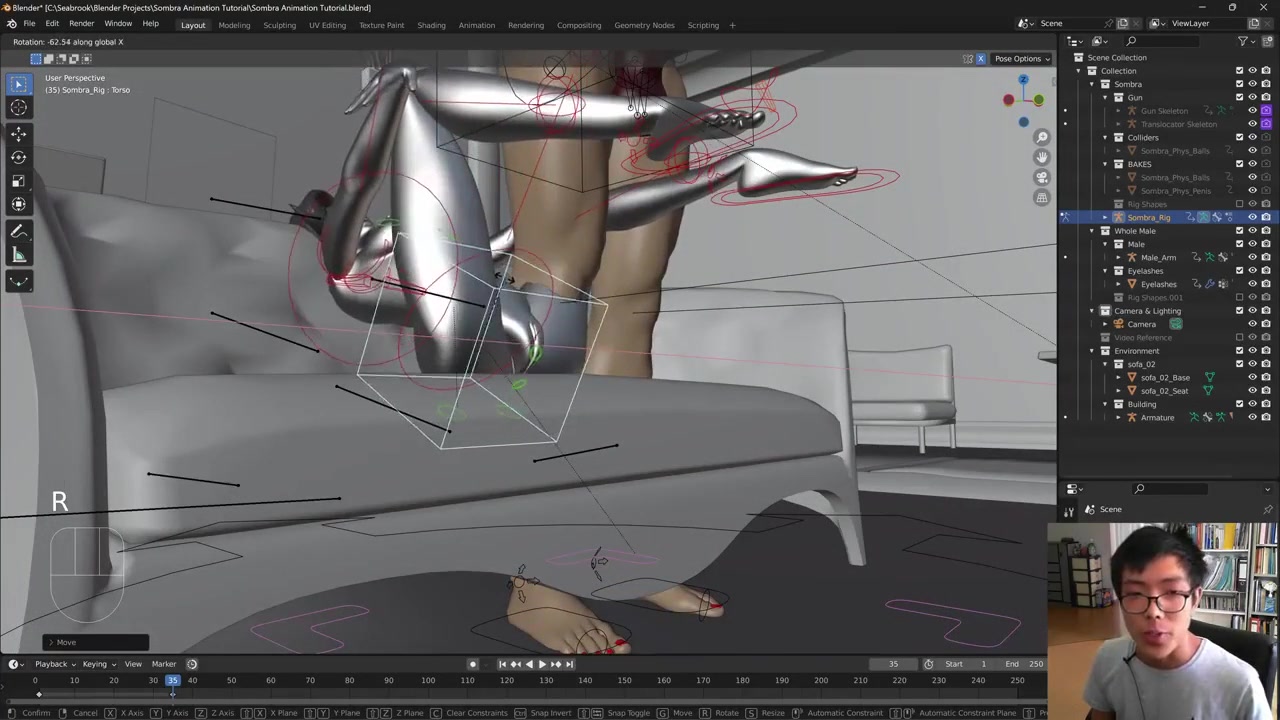
Task: Toggle camera view icon in viewport
Action: 1042,177
